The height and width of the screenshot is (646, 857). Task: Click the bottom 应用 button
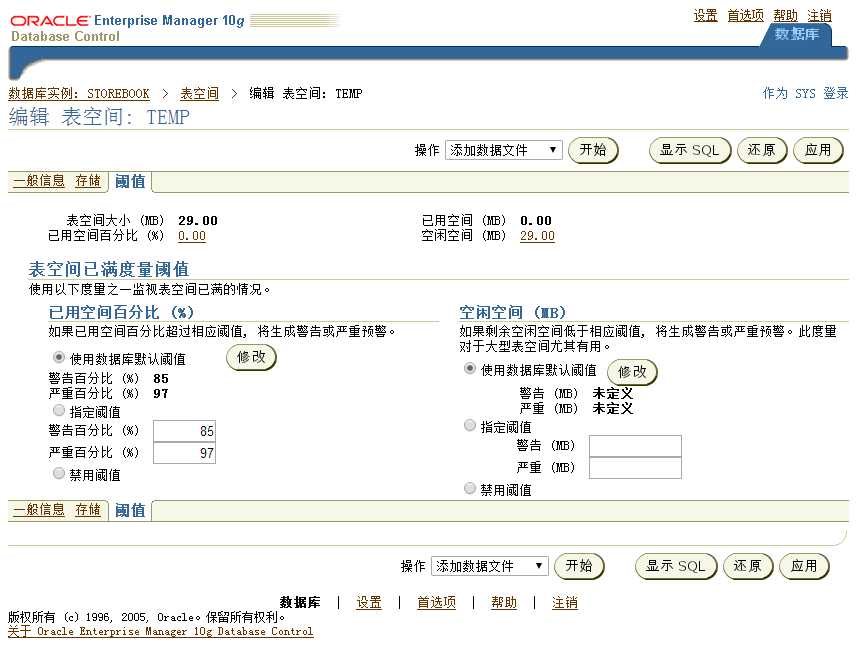(804, 566)
